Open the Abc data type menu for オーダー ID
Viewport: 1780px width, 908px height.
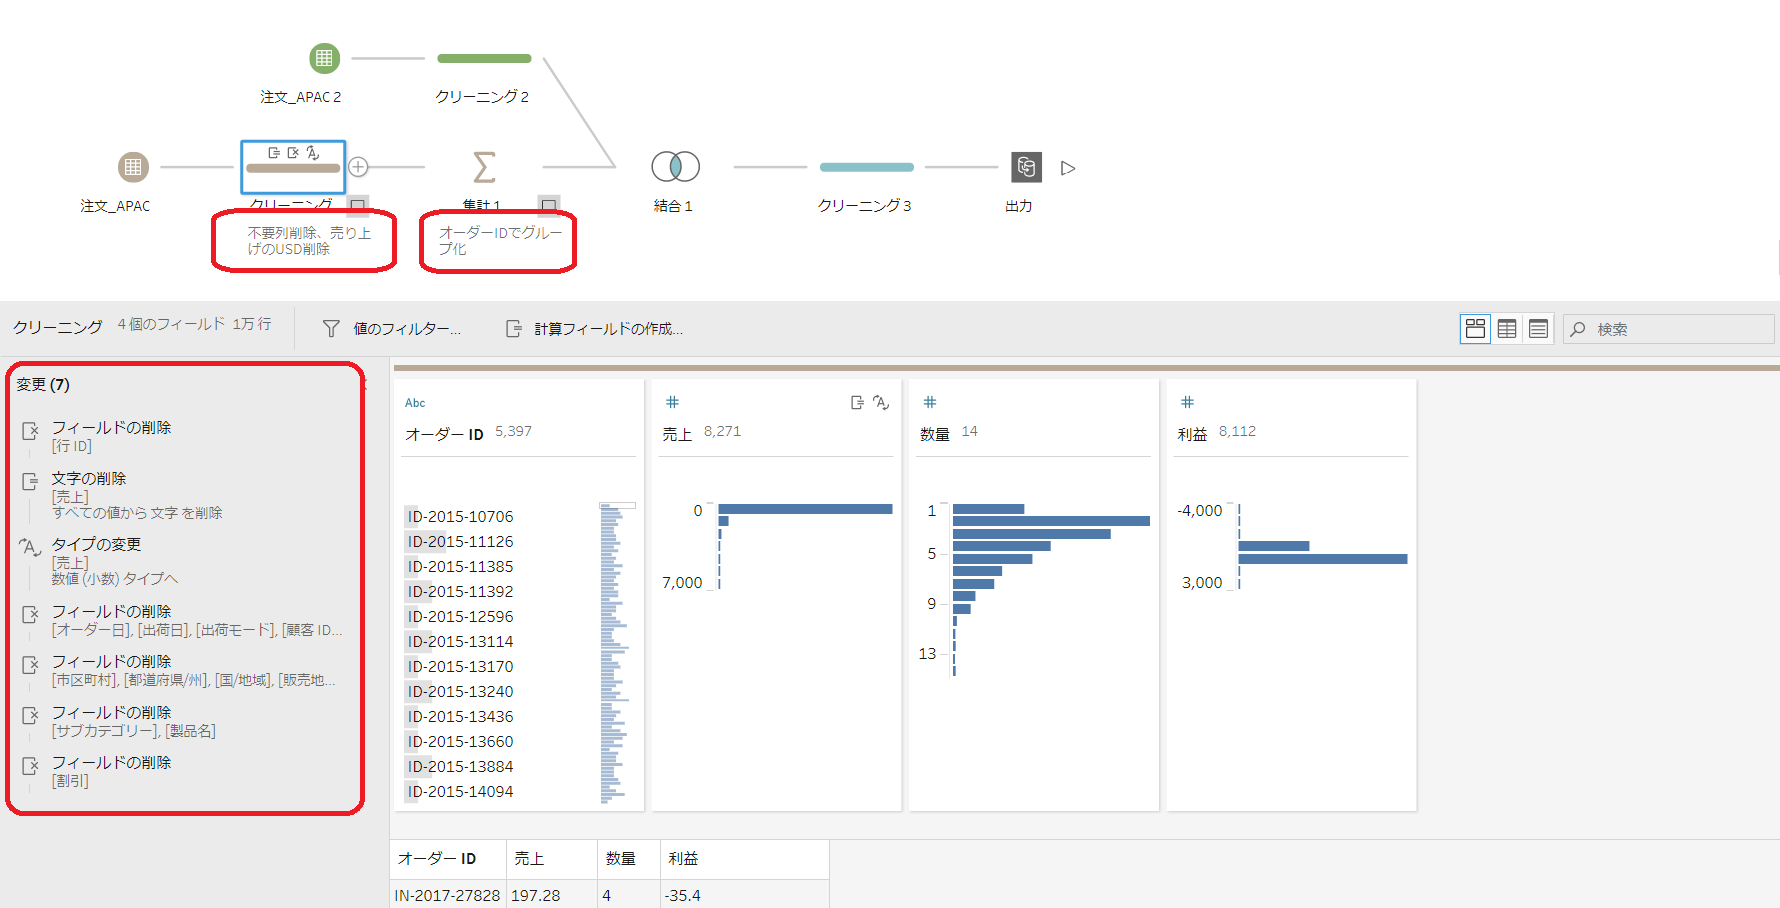[x=415, y=403]
